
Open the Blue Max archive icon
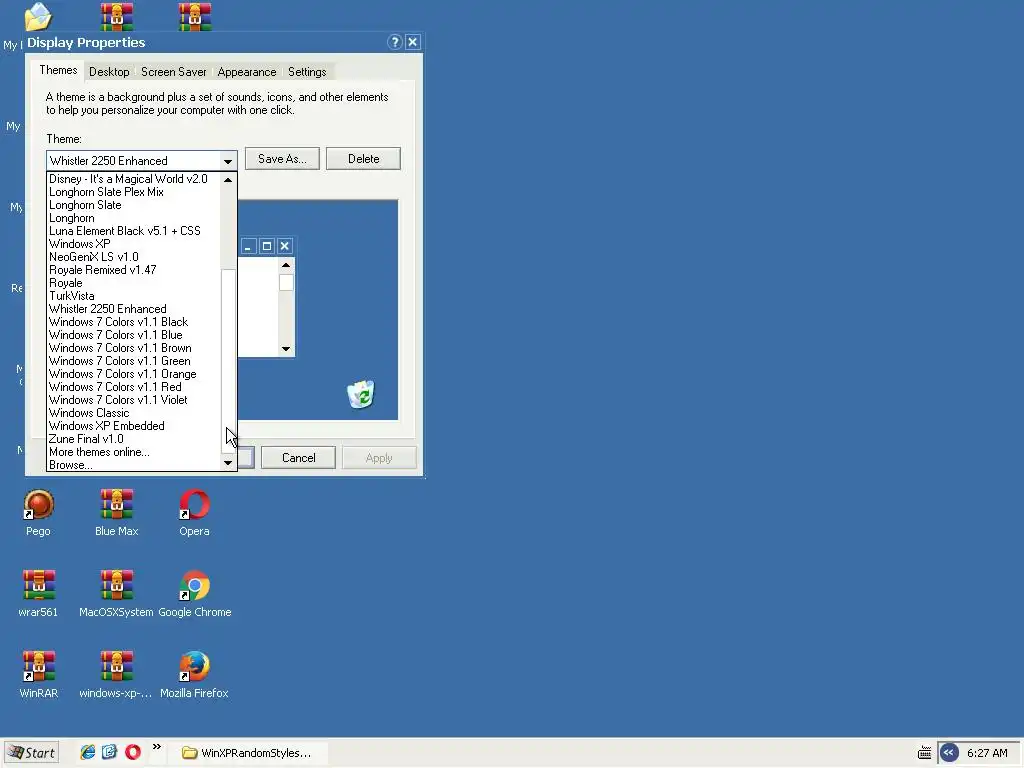coord(116,505)
